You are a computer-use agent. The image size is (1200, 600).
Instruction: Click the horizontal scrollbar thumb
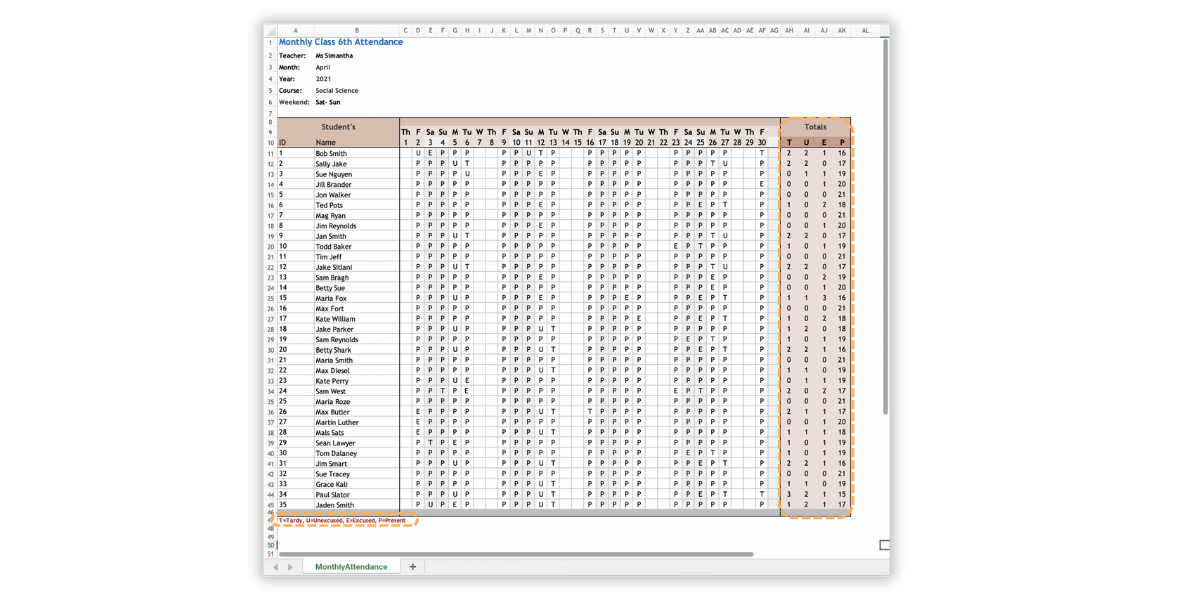pos(515,554)
